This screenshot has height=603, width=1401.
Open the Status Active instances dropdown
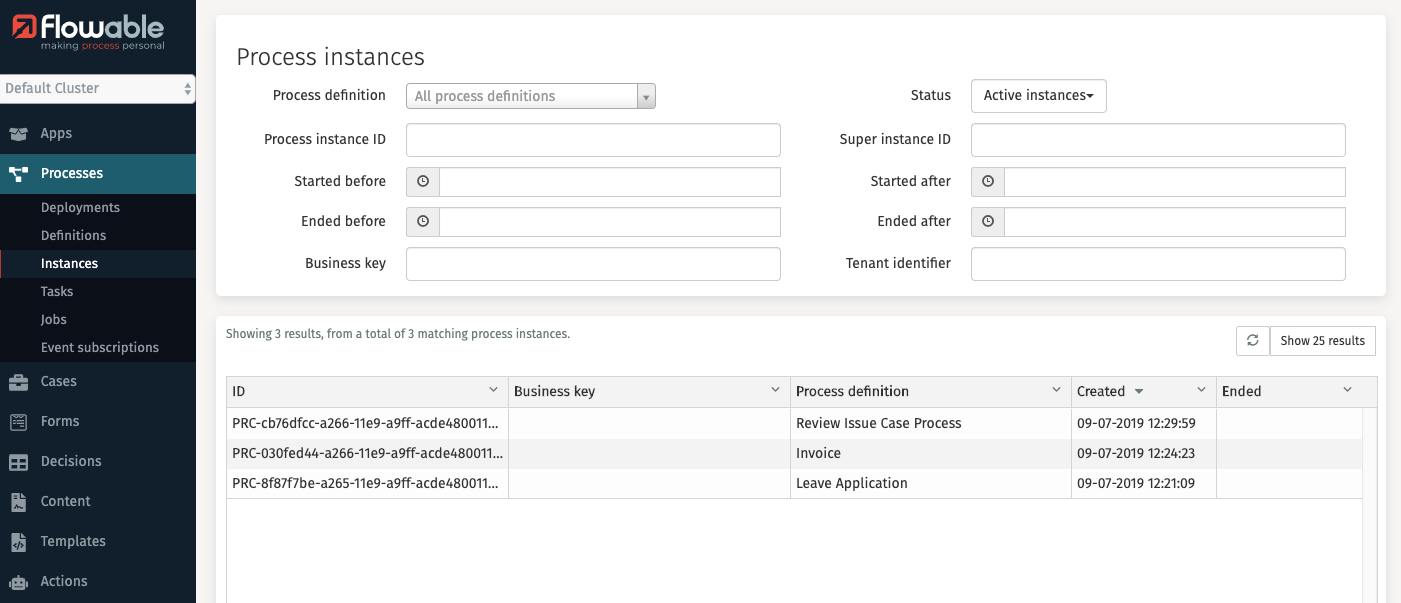point(1038,96)
